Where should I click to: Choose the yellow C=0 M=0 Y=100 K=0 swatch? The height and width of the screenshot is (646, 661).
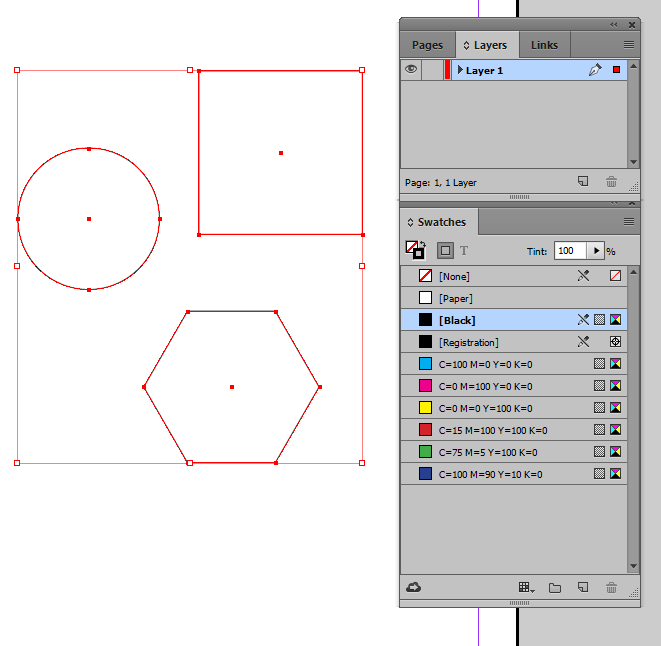click(x=513, y=408)
